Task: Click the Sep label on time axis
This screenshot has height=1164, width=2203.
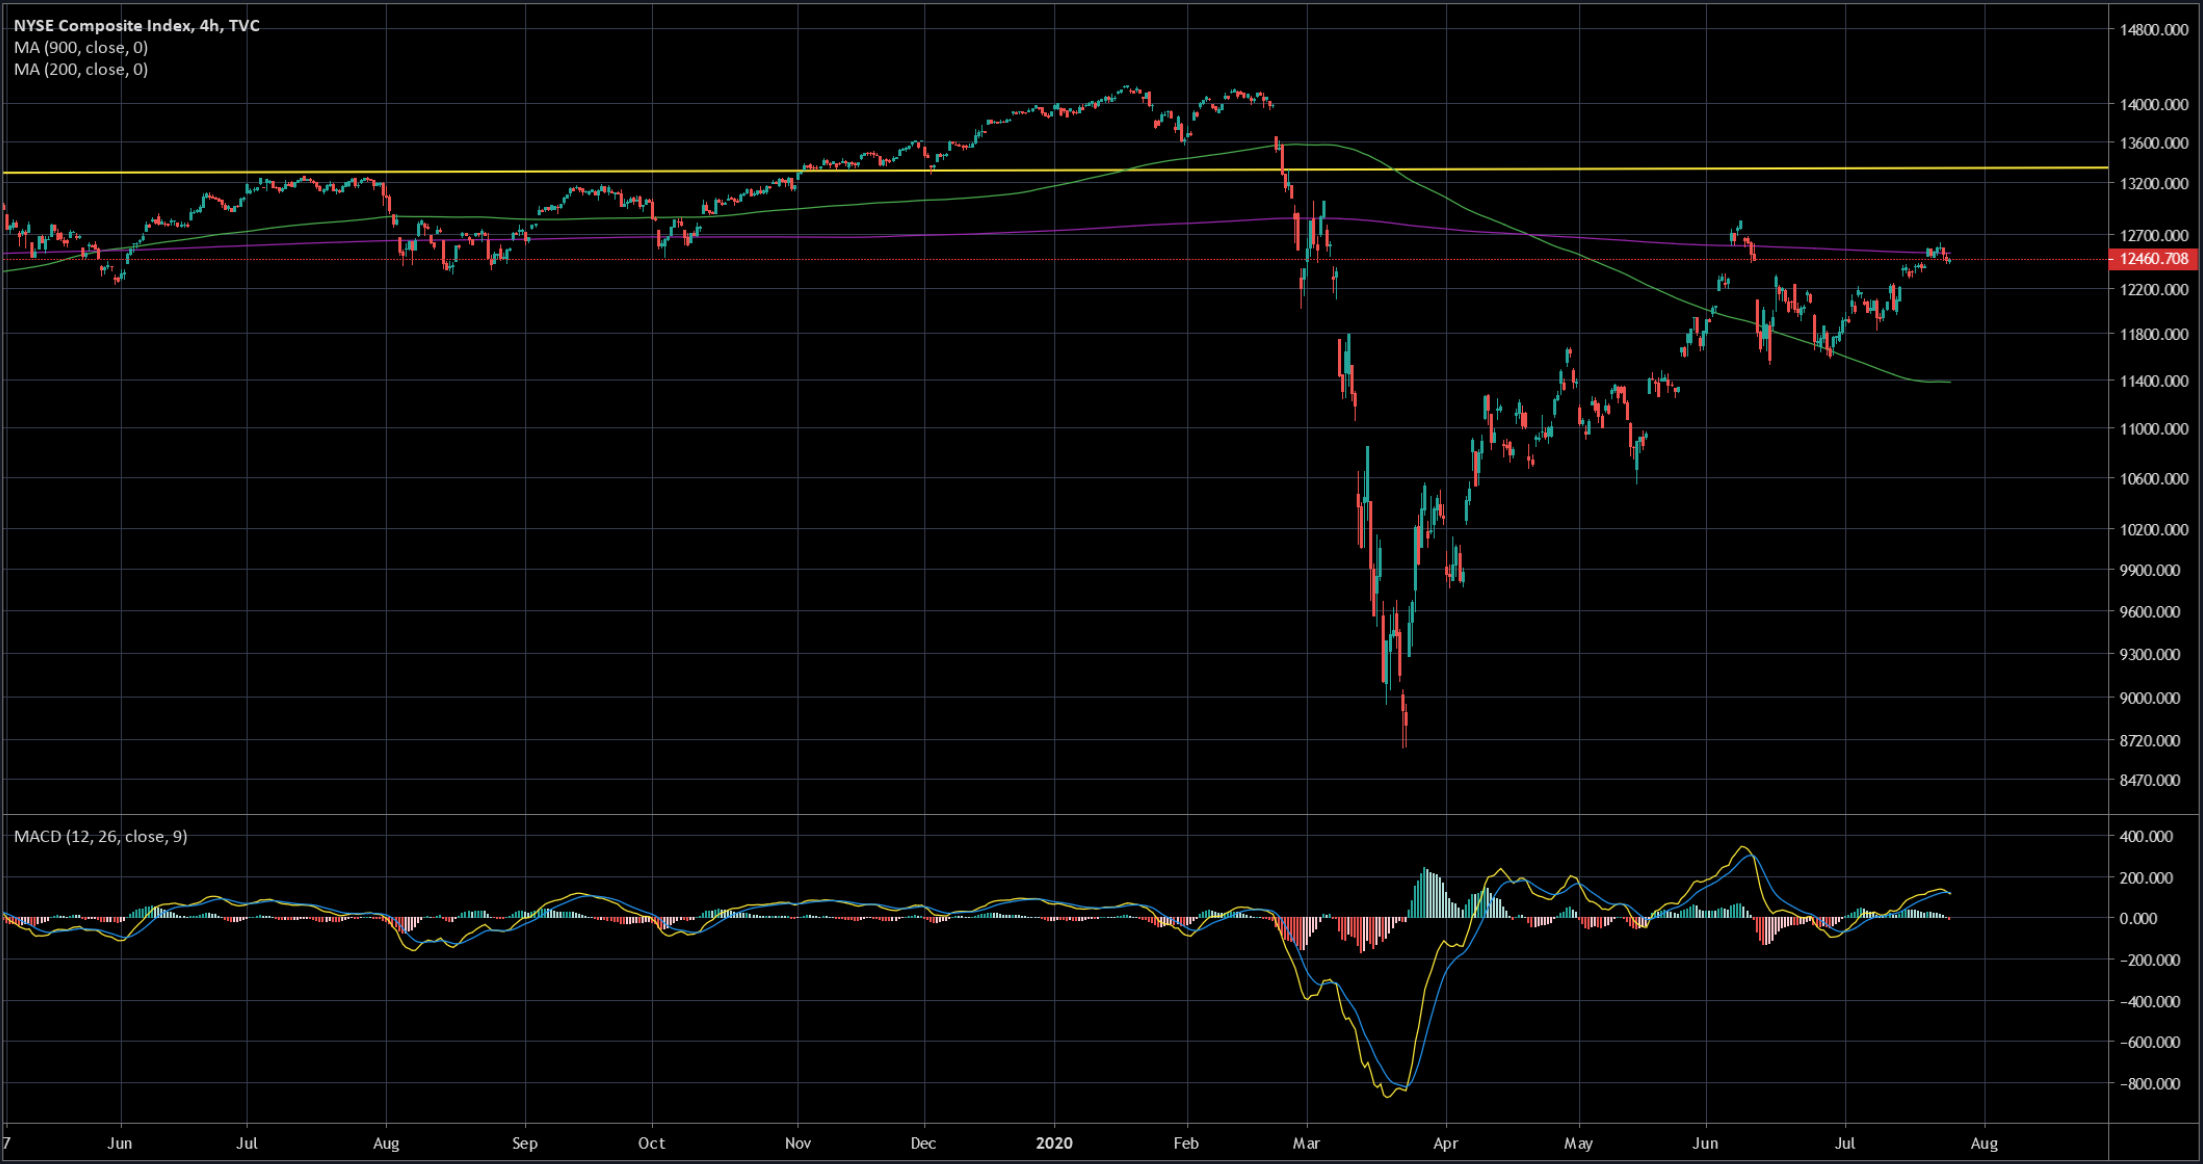Action: (x=524, y=1143)
